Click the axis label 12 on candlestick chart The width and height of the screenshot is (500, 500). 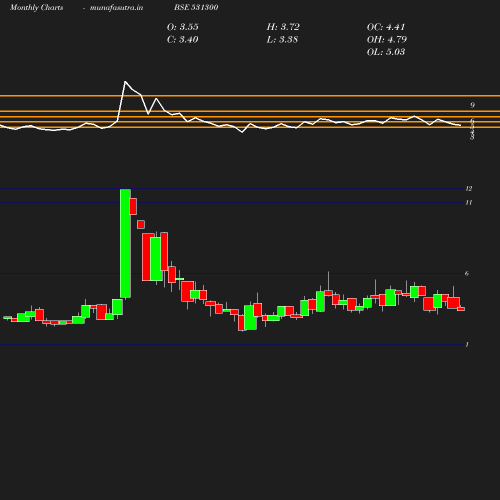(469, 189)
